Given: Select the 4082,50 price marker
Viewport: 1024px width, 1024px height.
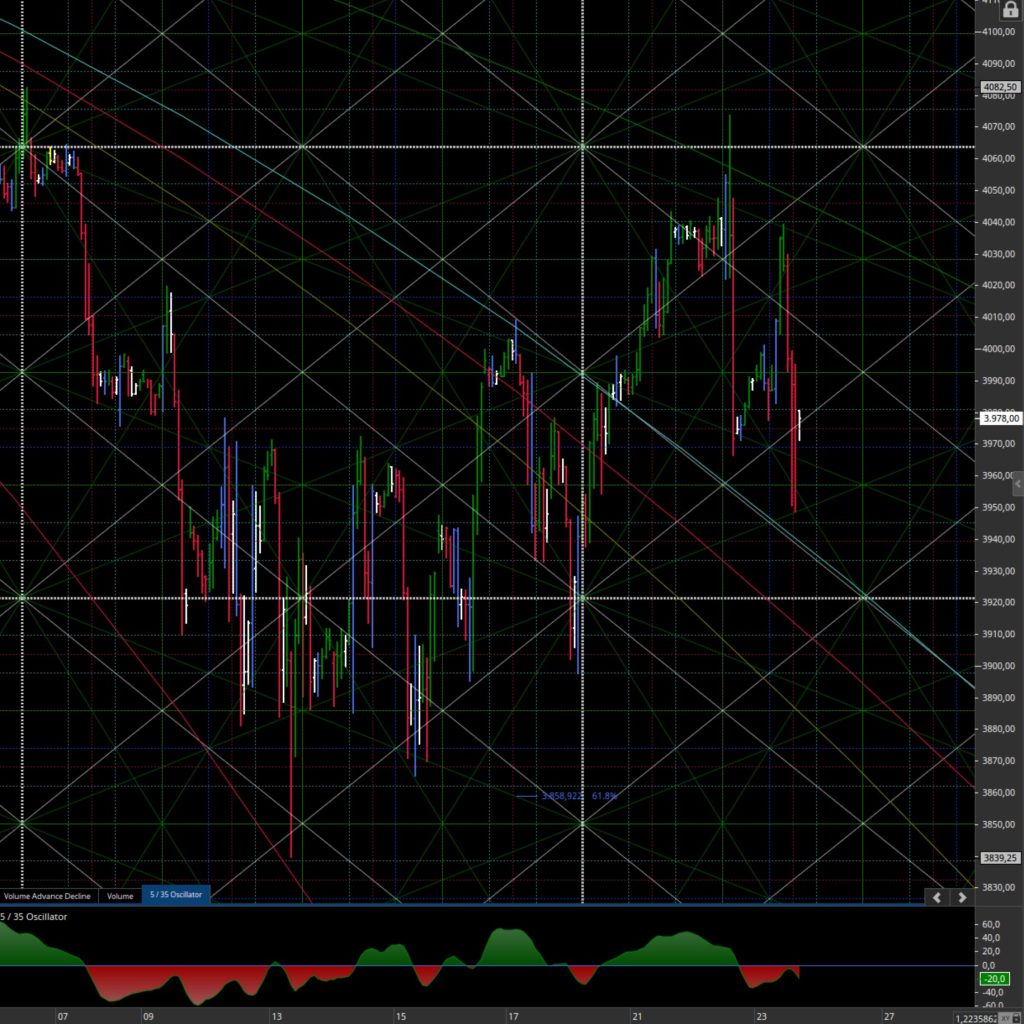Looking at the screenshot, I should click(x=1000, y=87).
